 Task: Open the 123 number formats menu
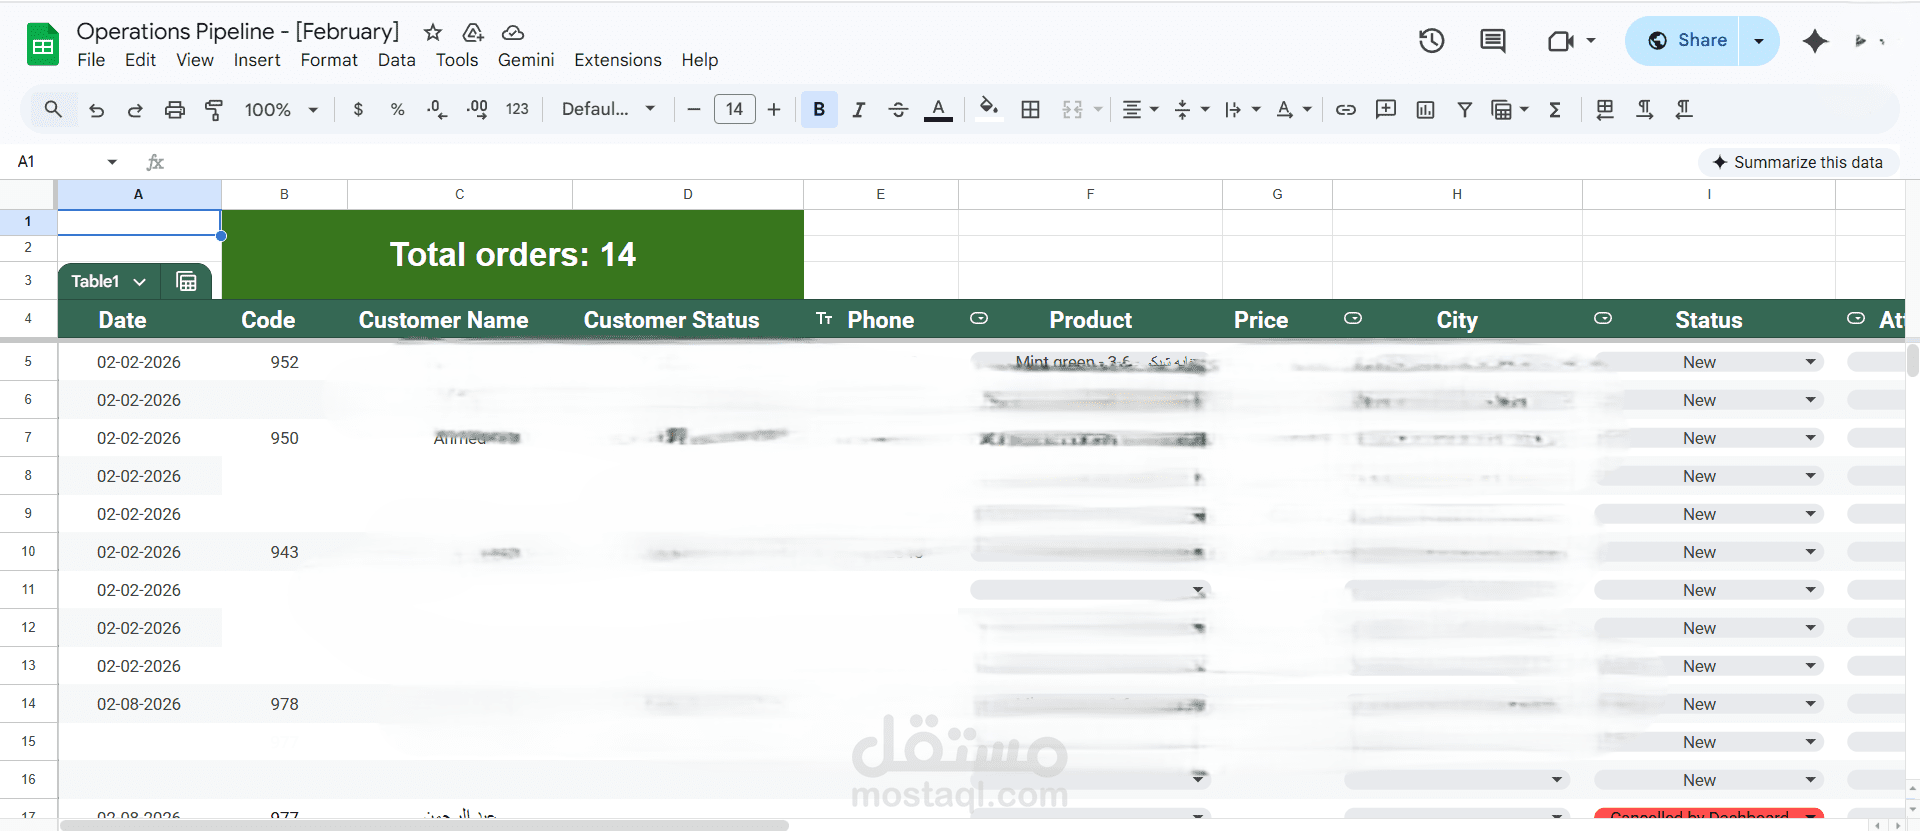(x=517, y=109)
